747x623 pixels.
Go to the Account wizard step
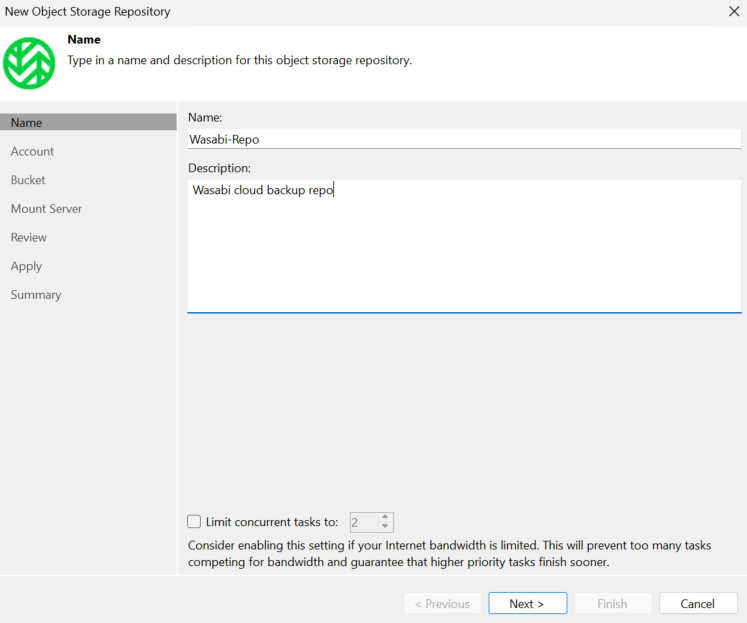pos(32,151)
